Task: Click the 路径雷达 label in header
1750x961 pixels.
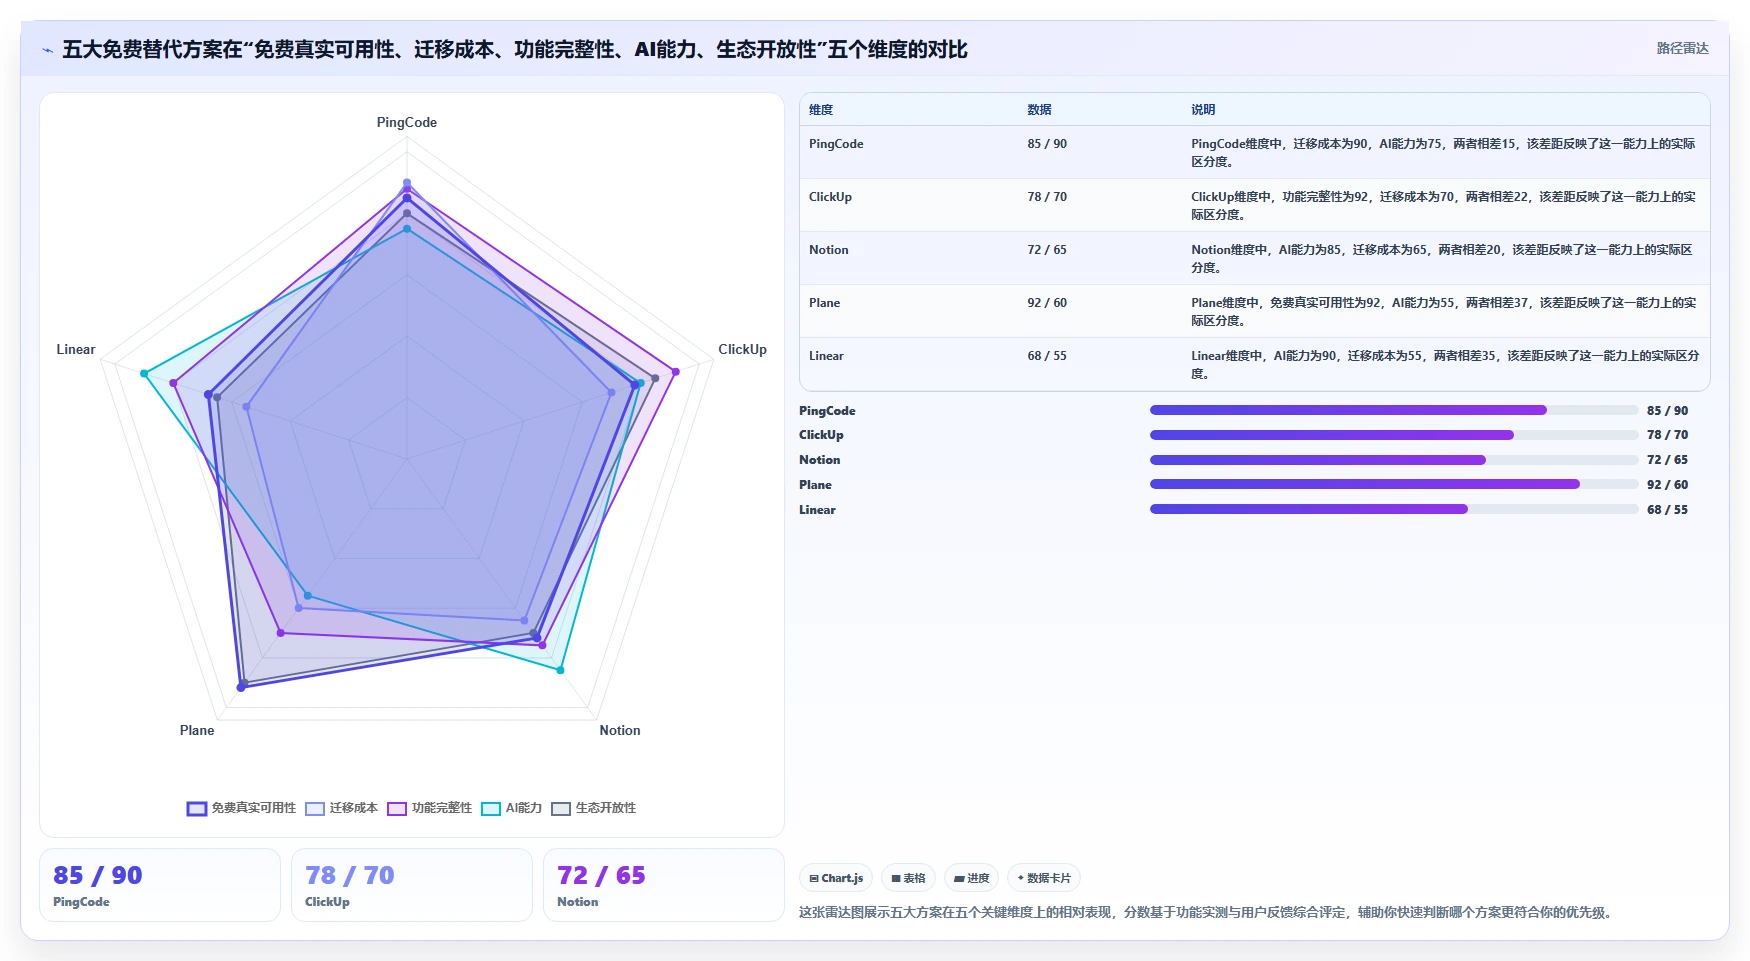Action: coord(1683,48)
